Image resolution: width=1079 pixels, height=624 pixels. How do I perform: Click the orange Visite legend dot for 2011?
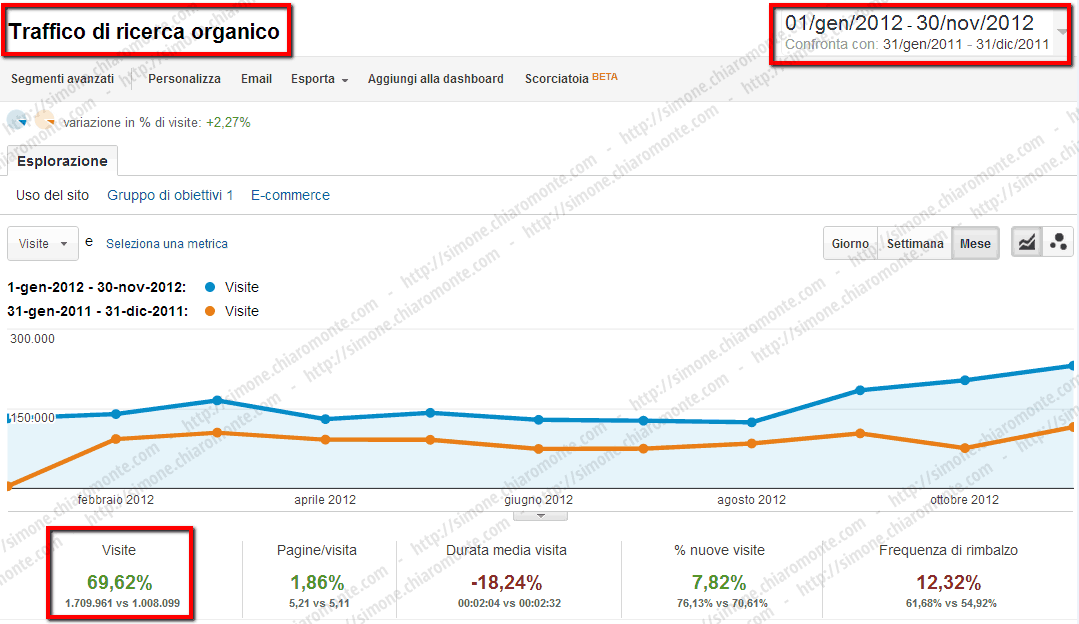(210, 311)
